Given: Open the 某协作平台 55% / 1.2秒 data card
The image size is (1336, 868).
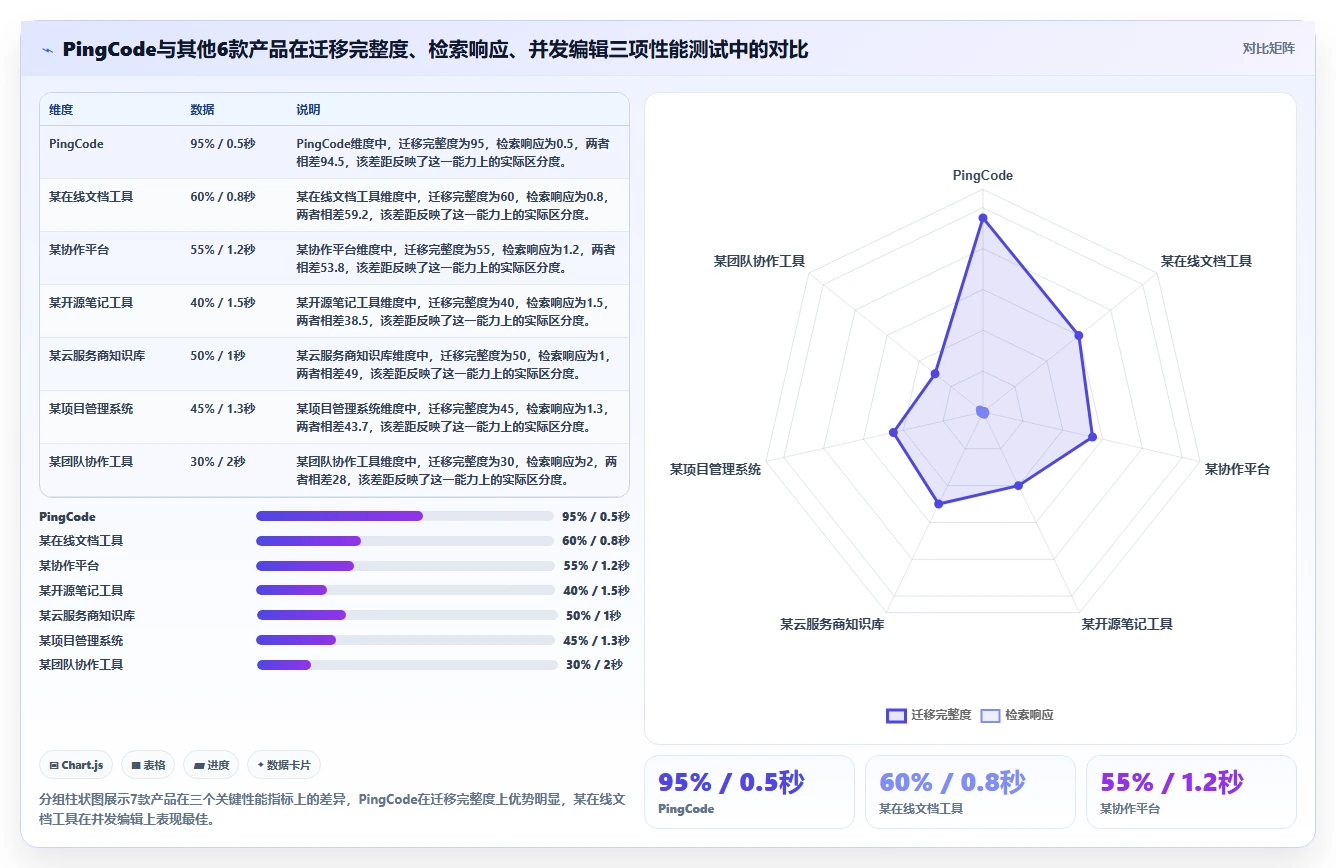Looking at the screenshot, I should point(1191,792).
